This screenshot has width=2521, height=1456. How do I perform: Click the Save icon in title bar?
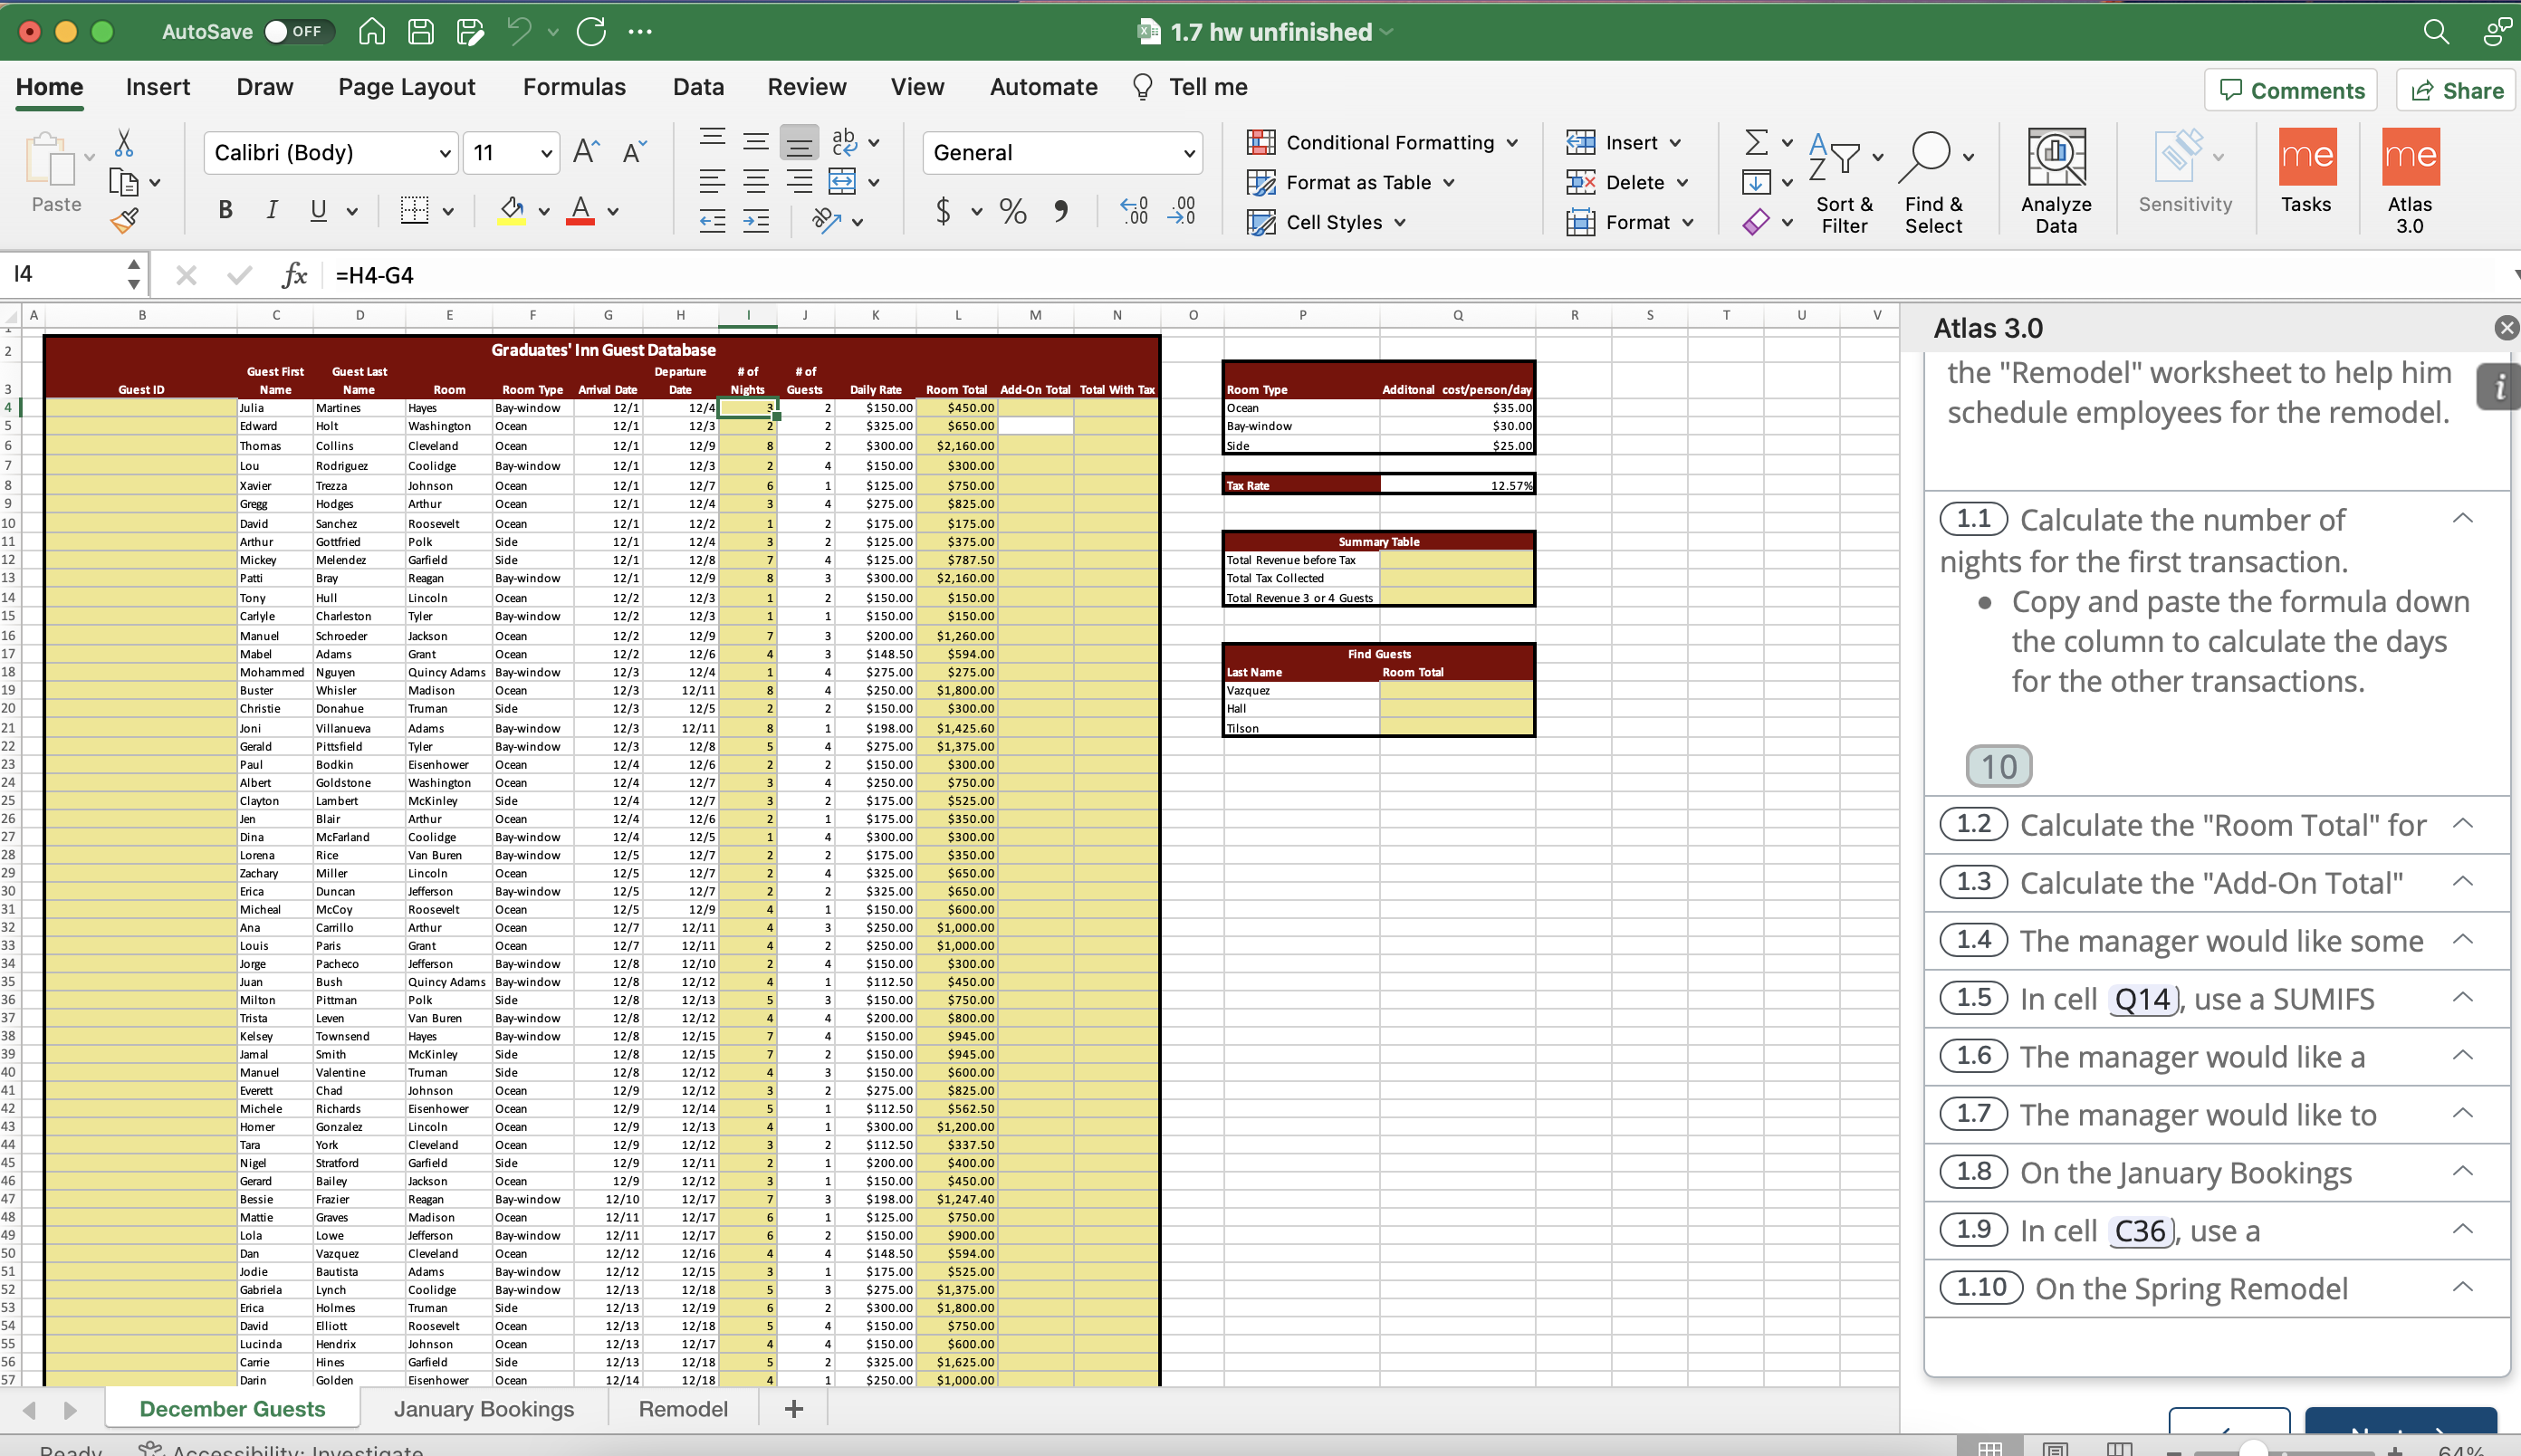click(x=421, y=32)
